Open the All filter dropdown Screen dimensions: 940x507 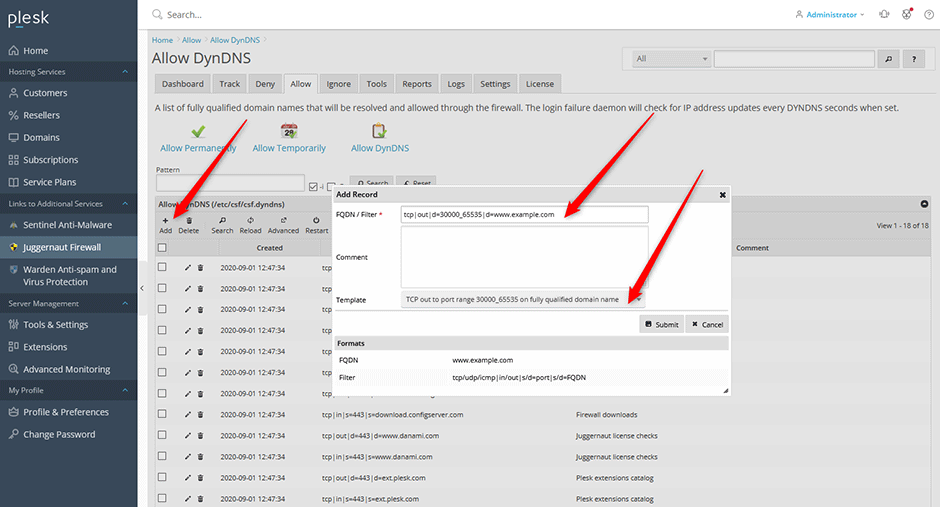(671, 59)
